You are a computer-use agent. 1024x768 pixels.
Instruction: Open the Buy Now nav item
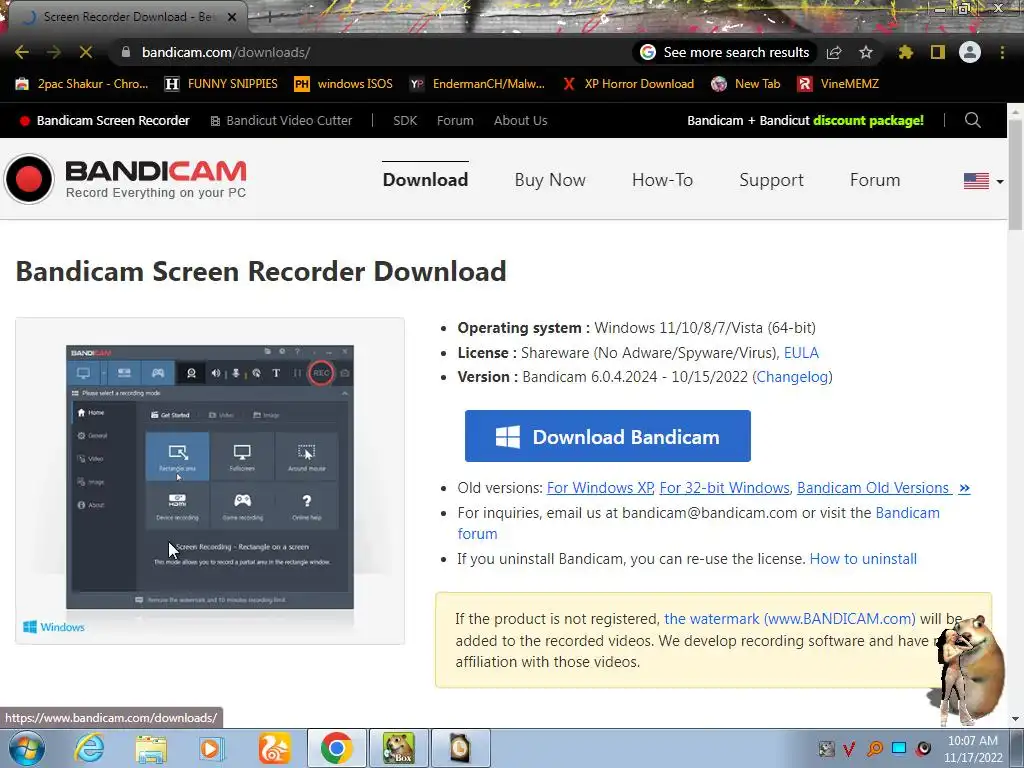click(x=550, y=180)
